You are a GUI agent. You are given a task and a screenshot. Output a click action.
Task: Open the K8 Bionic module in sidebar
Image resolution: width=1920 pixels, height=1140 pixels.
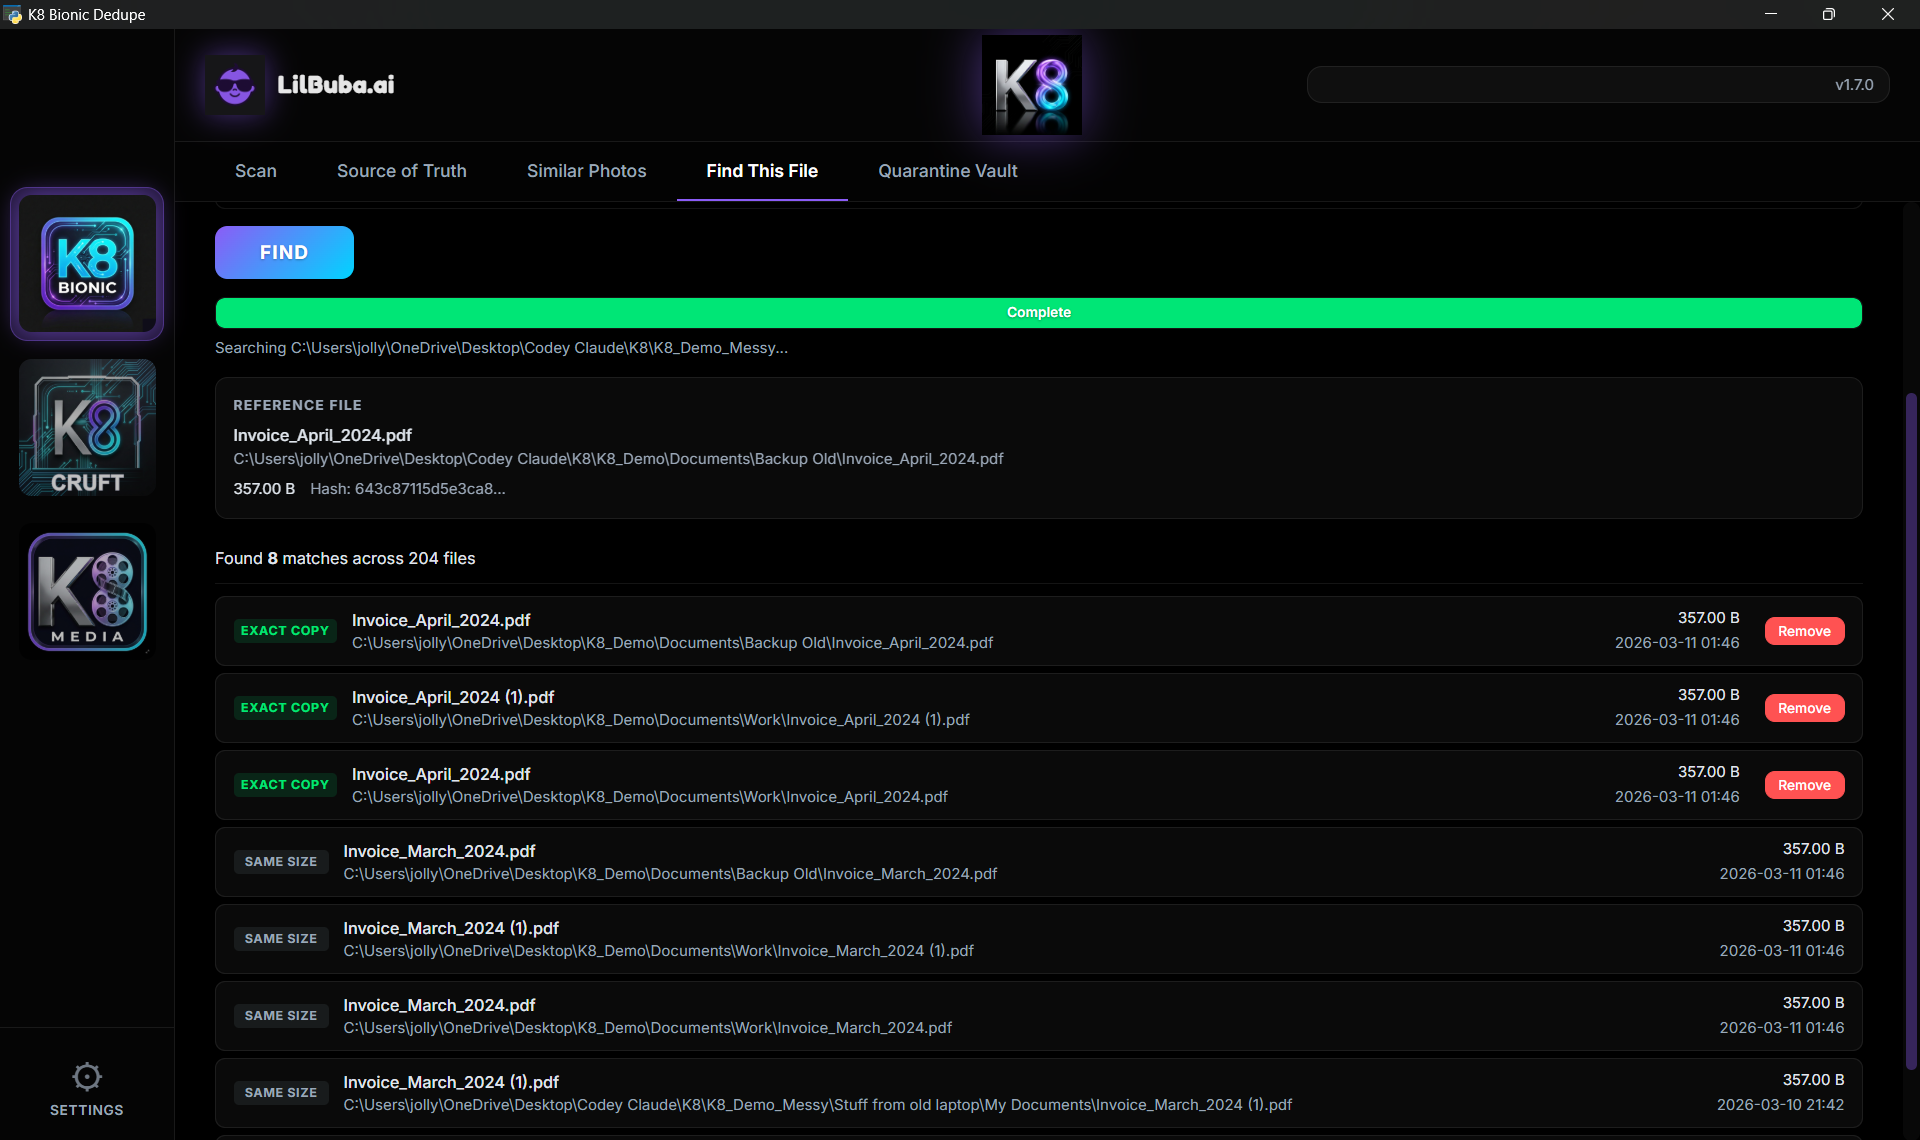point(86,263)
